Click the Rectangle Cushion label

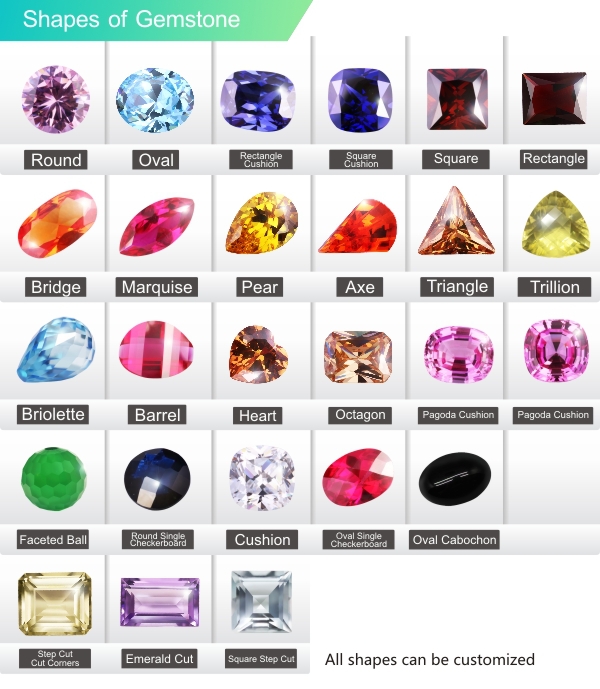(261, 160)
